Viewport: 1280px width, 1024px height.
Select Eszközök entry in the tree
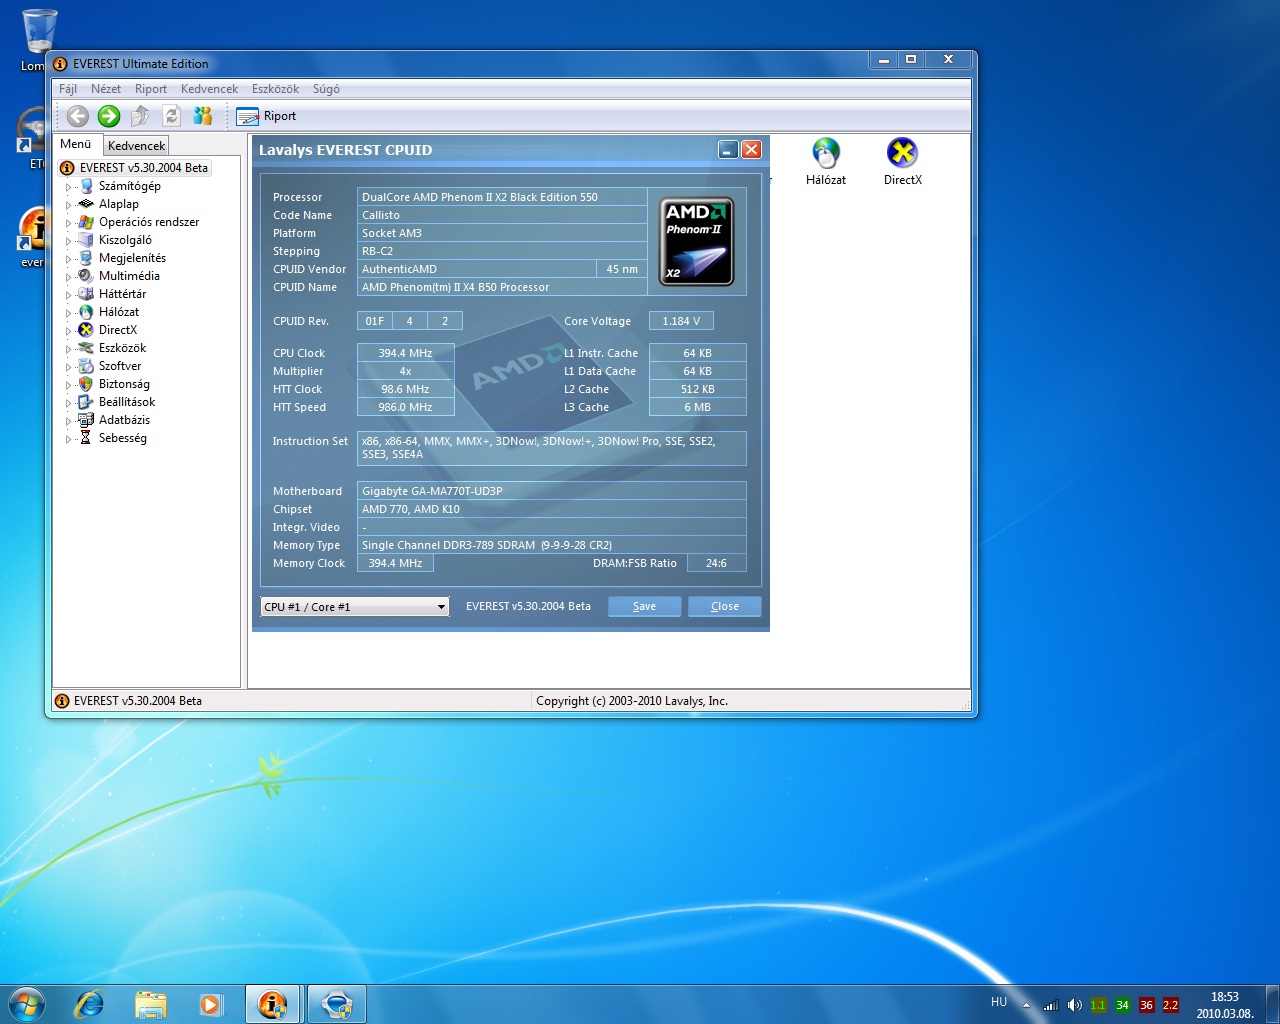[x=122, y=348]
